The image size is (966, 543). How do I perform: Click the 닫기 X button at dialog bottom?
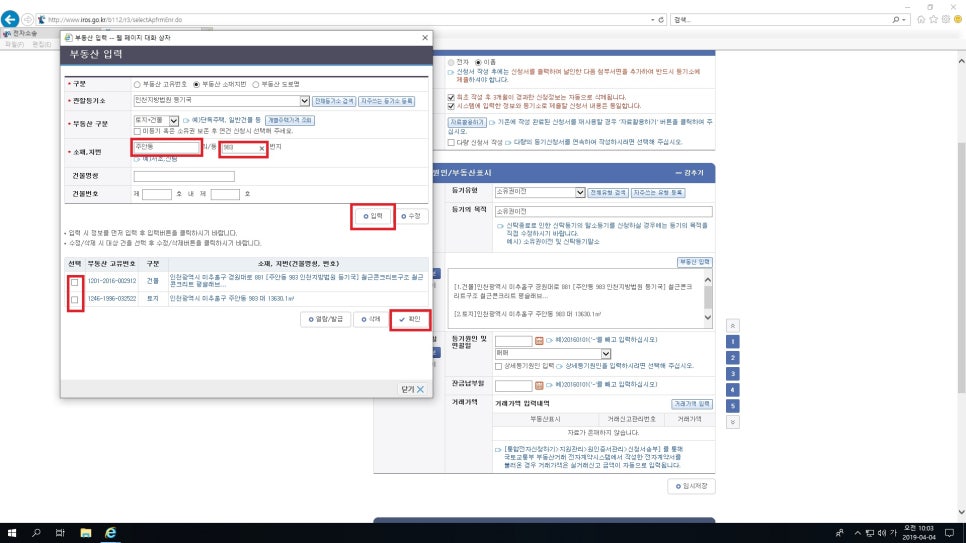(x=413, y=390)
